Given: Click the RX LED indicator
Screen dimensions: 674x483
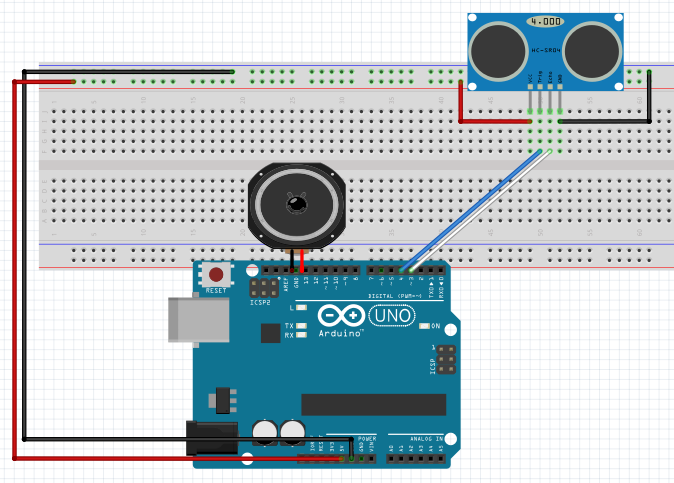Looking at the screenshot, I should click(x=302, y=335).
